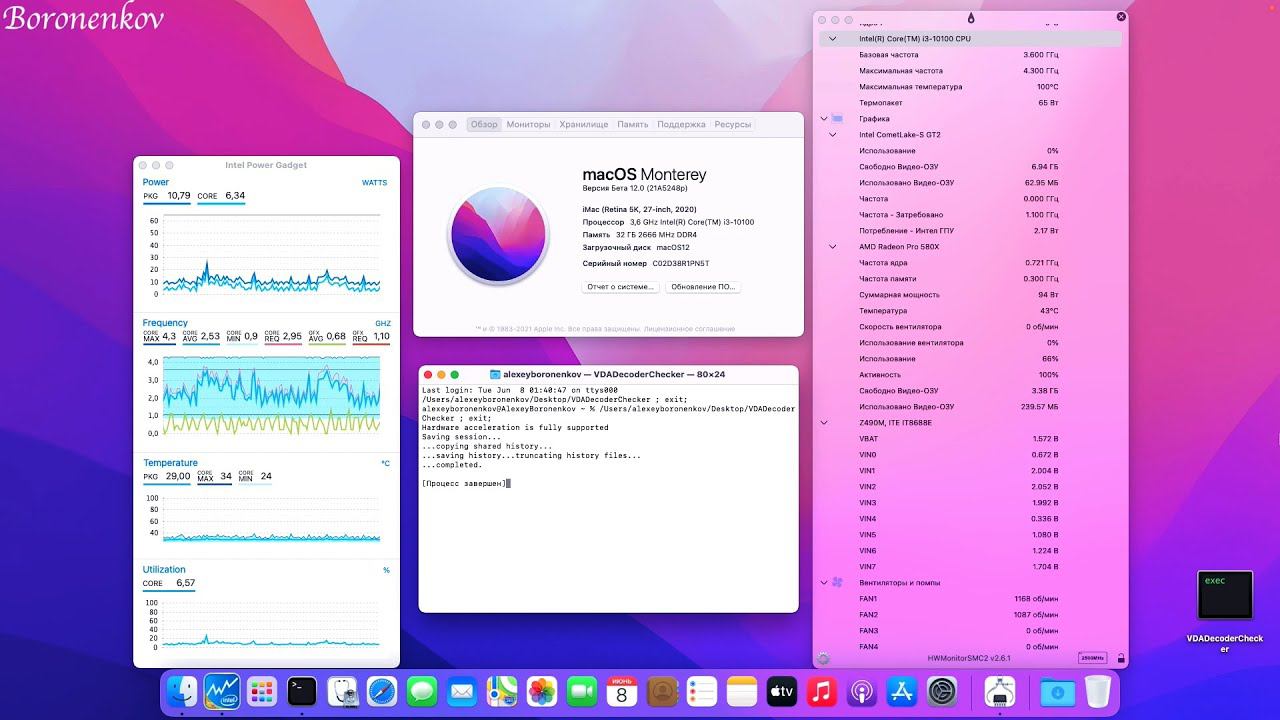Switch to the Ресурсы tab
The width and height of the screenshot is (1280, 720).
[733, 125]
